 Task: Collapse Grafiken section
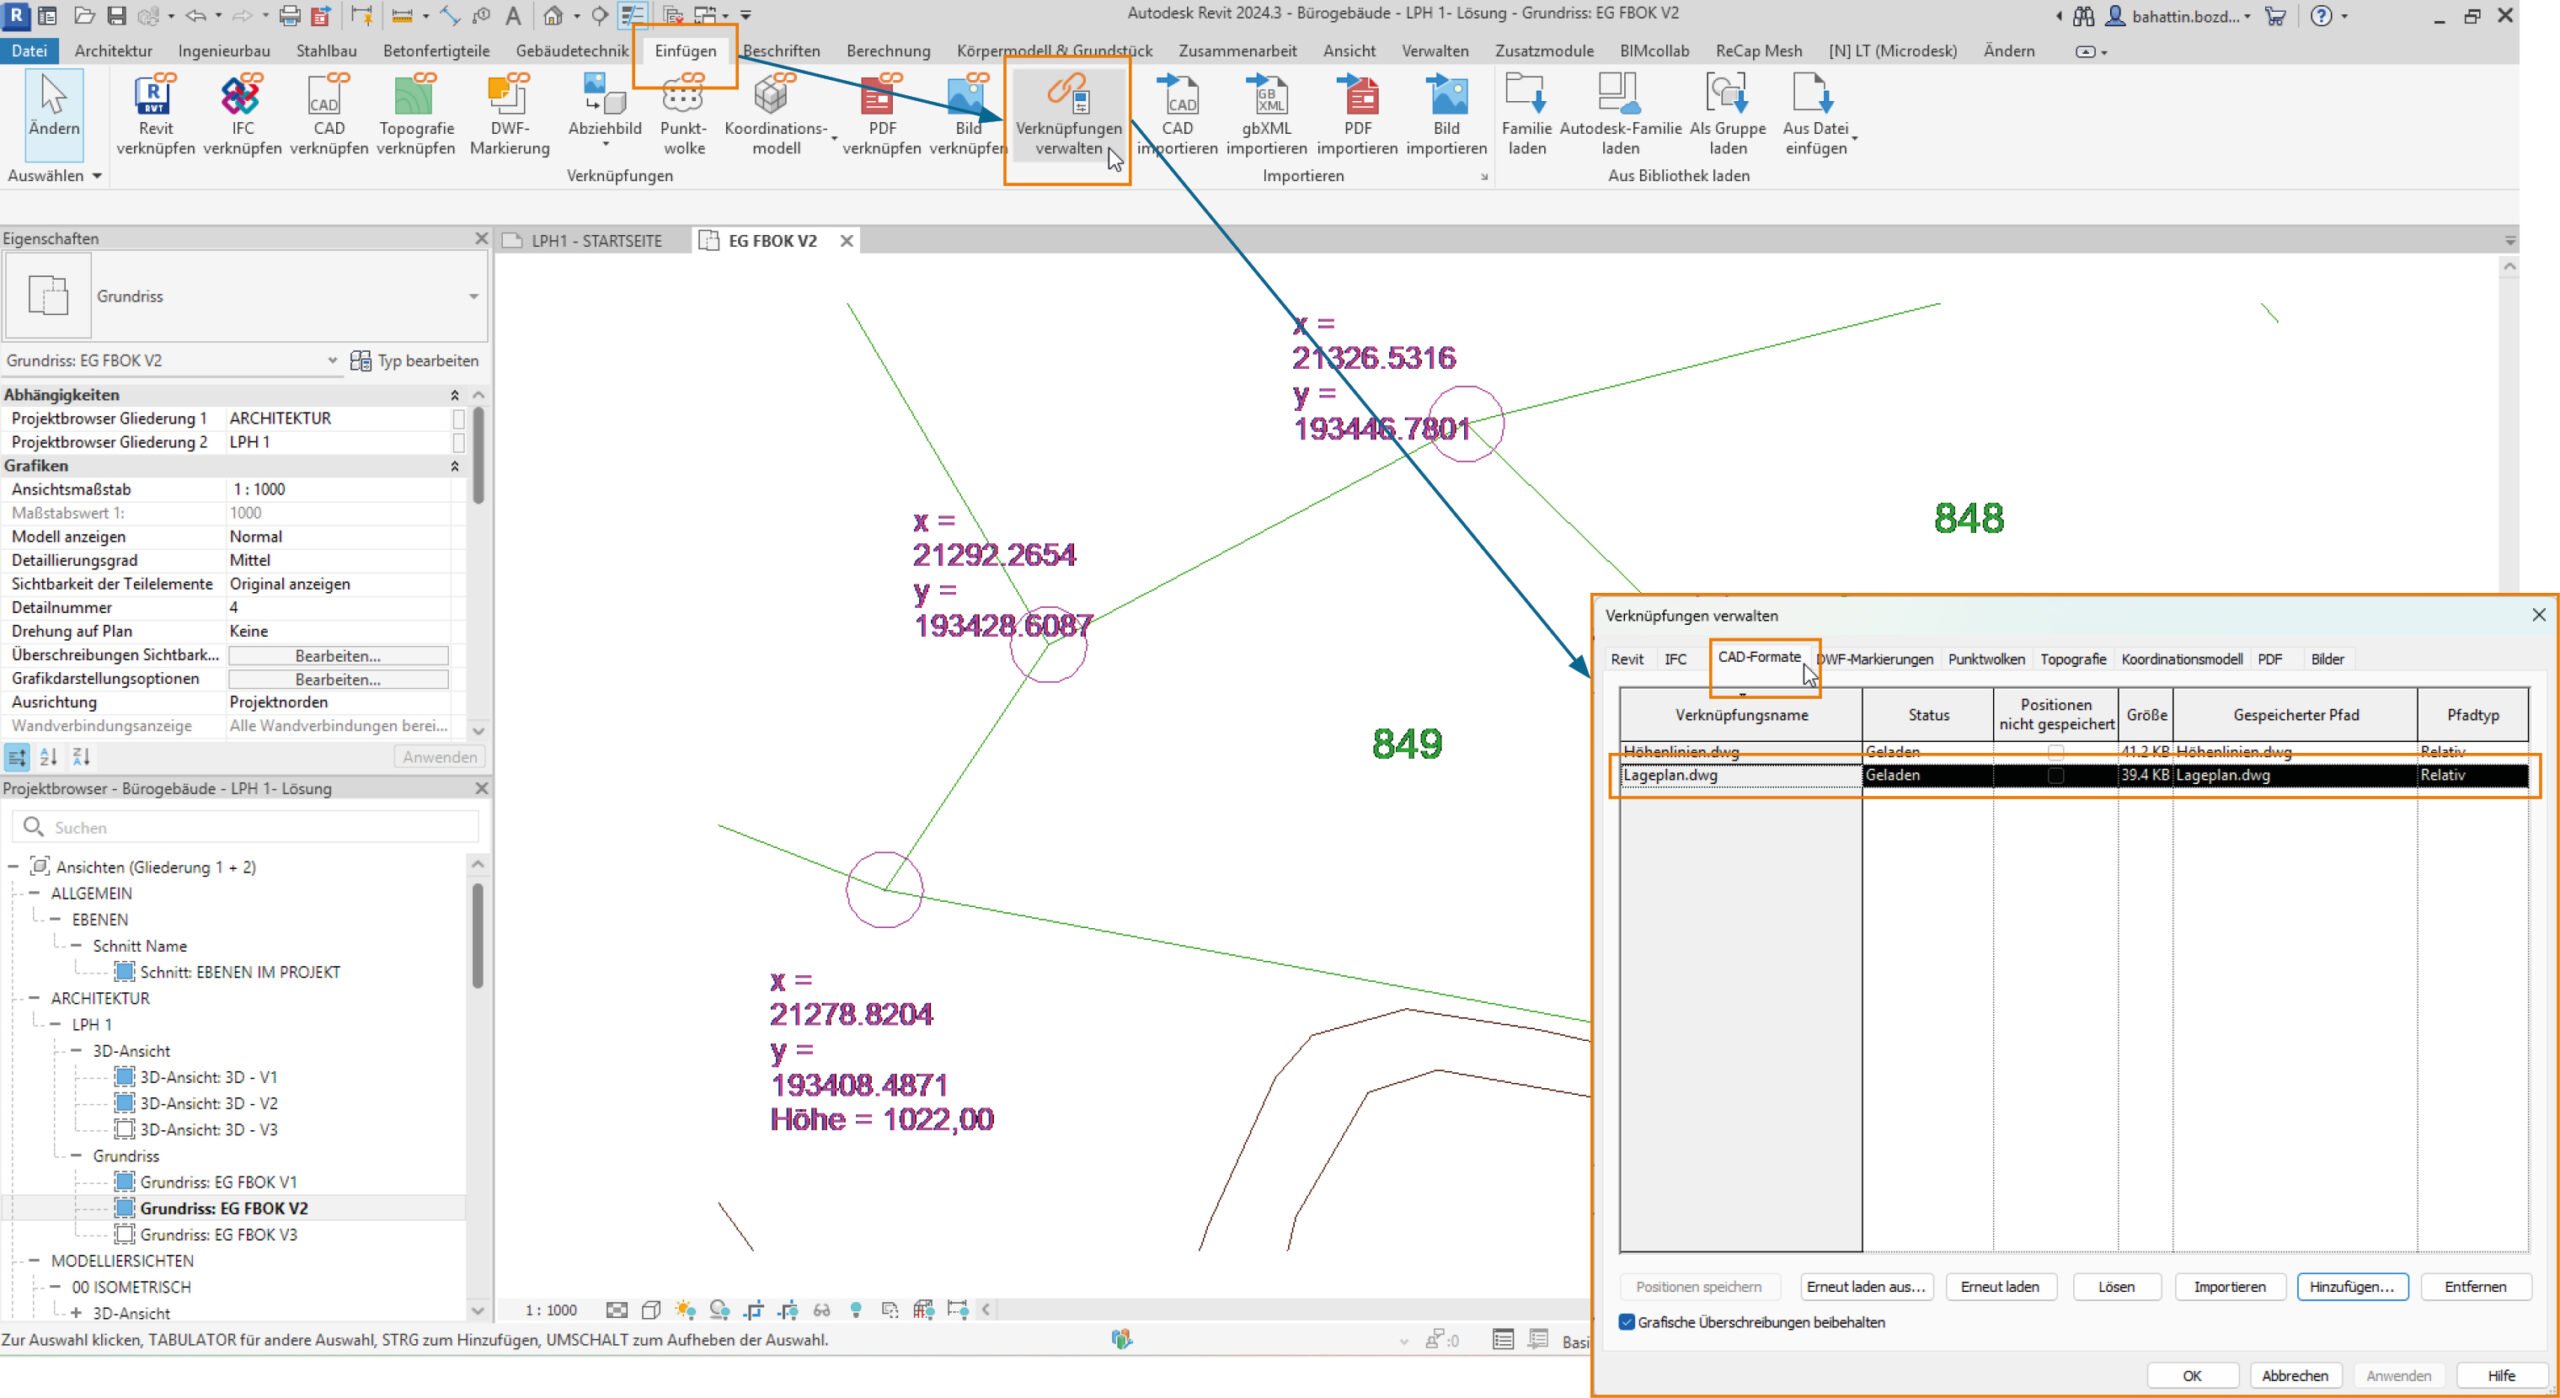coord(454,466)
